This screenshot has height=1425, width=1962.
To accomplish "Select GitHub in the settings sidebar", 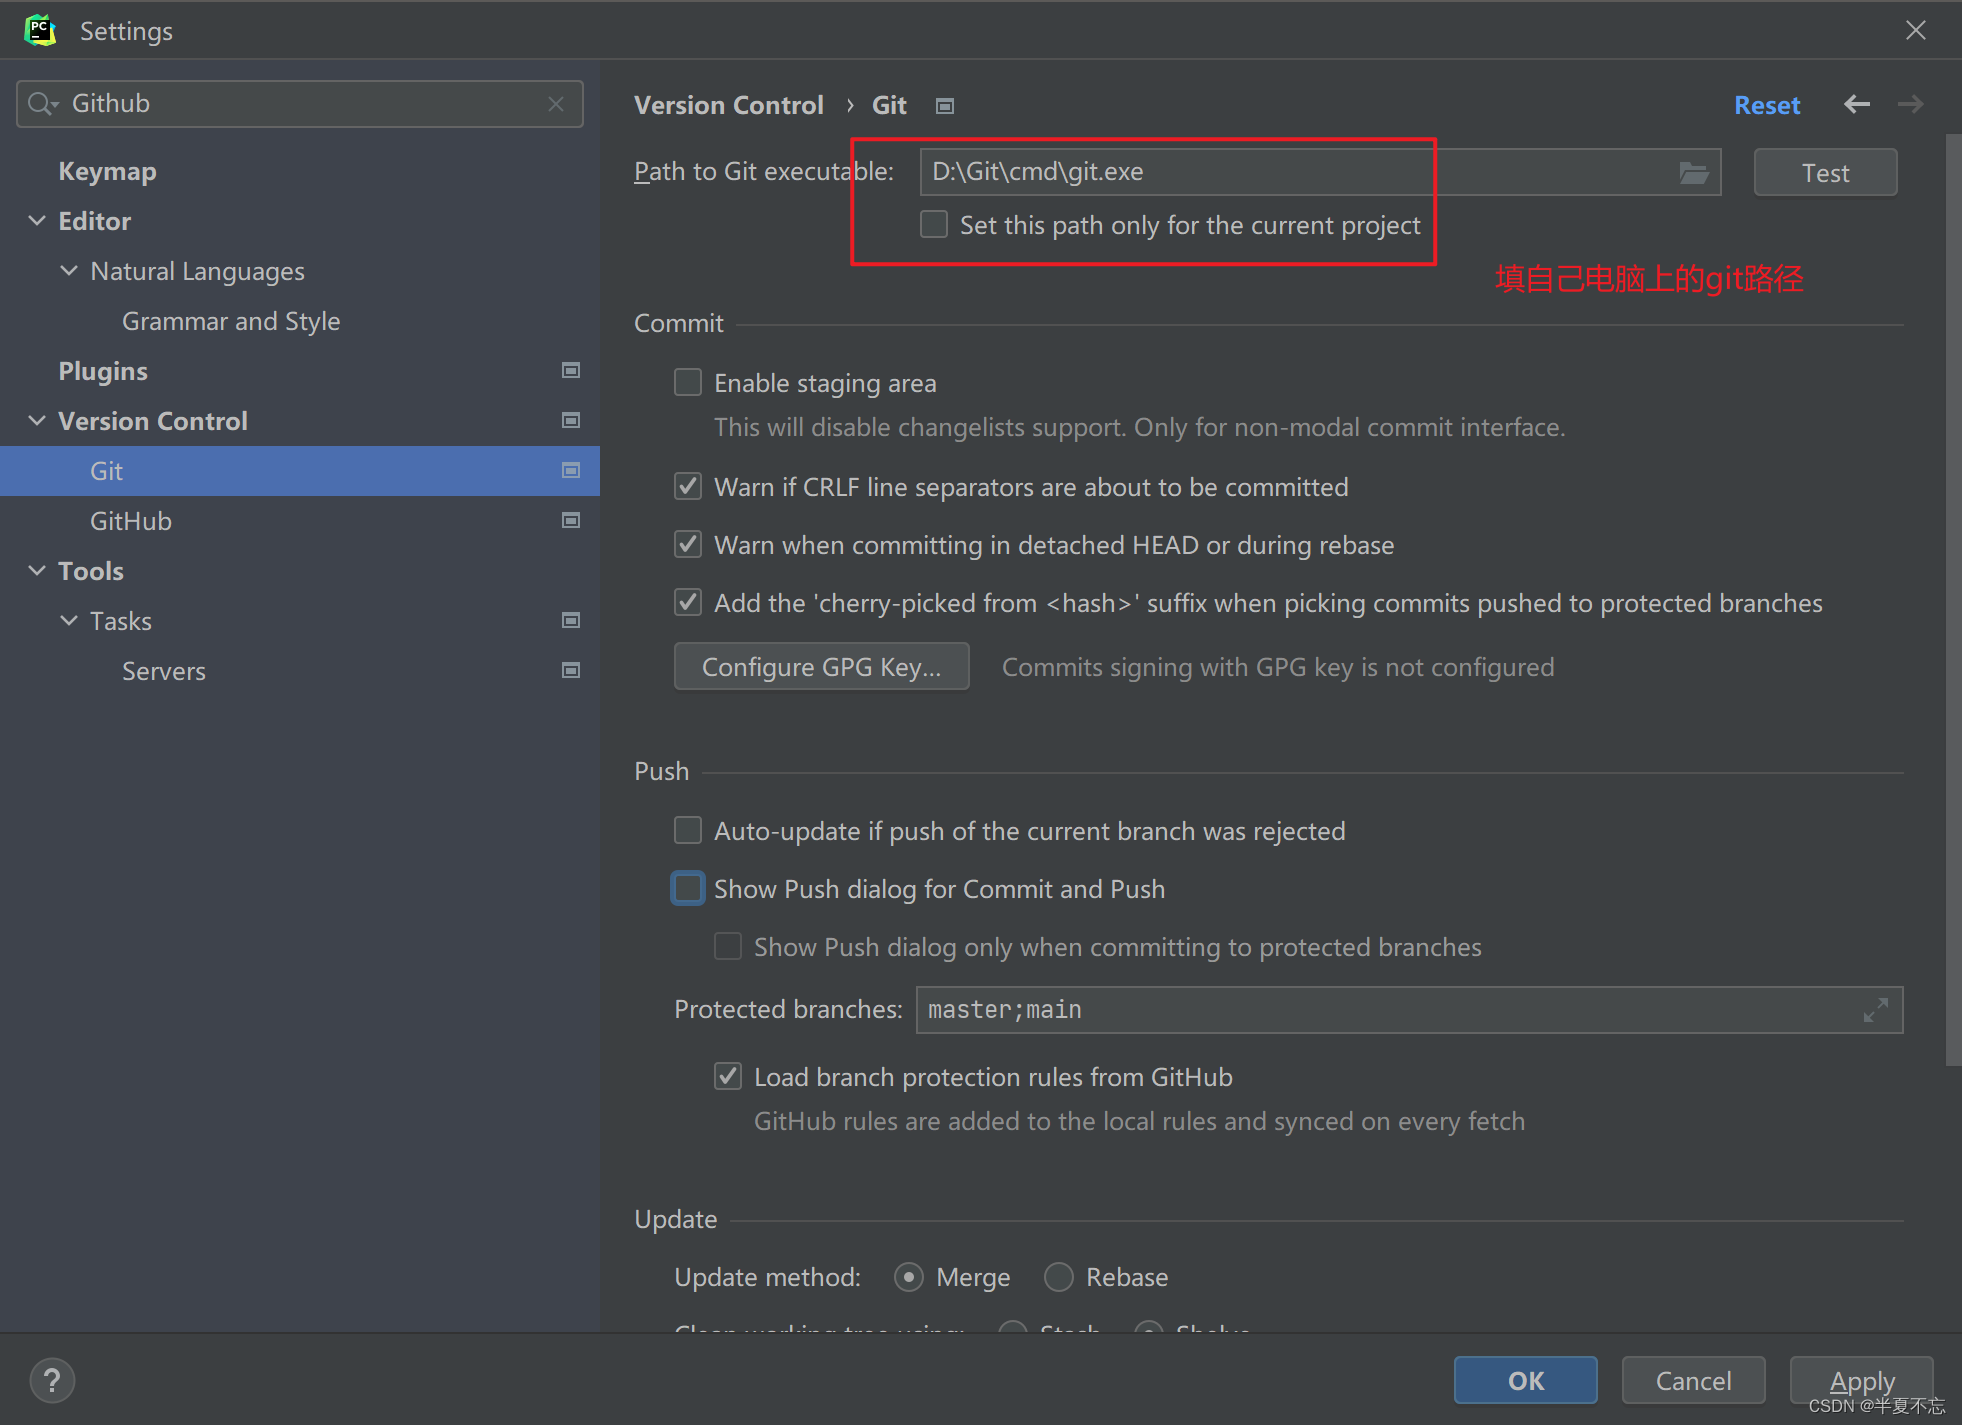I will (131, 520).
